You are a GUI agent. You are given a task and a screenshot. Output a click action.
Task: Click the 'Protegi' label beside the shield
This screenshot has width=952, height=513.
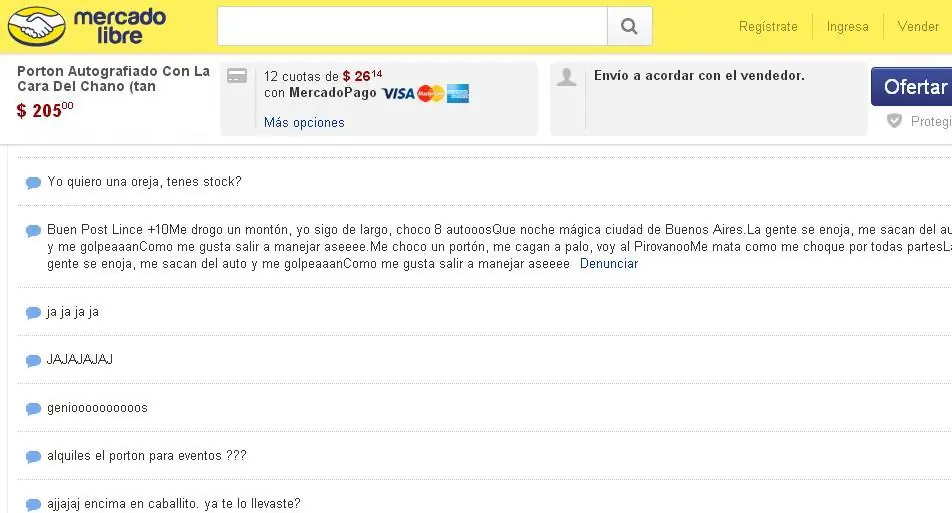[931, 121]
